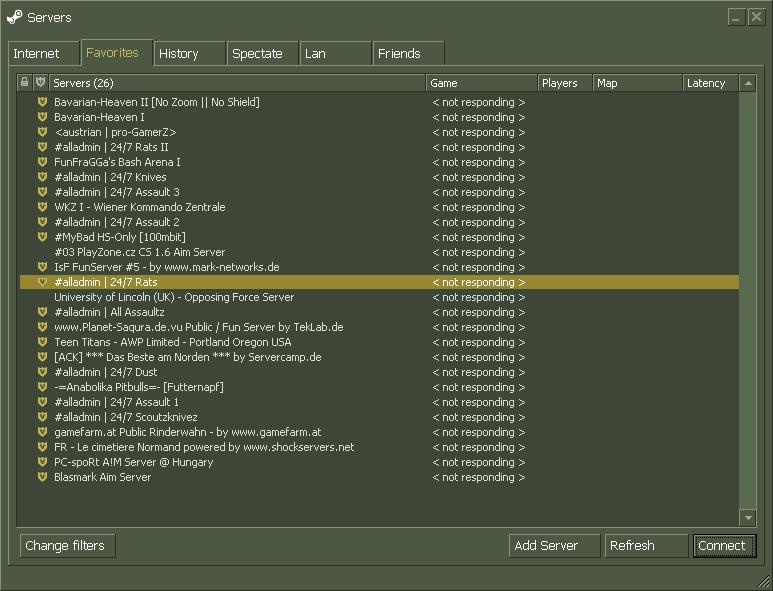The height and width of the screenshot is (591, 773).
Task: Click the Change filters button
Action: coord(68,546)
